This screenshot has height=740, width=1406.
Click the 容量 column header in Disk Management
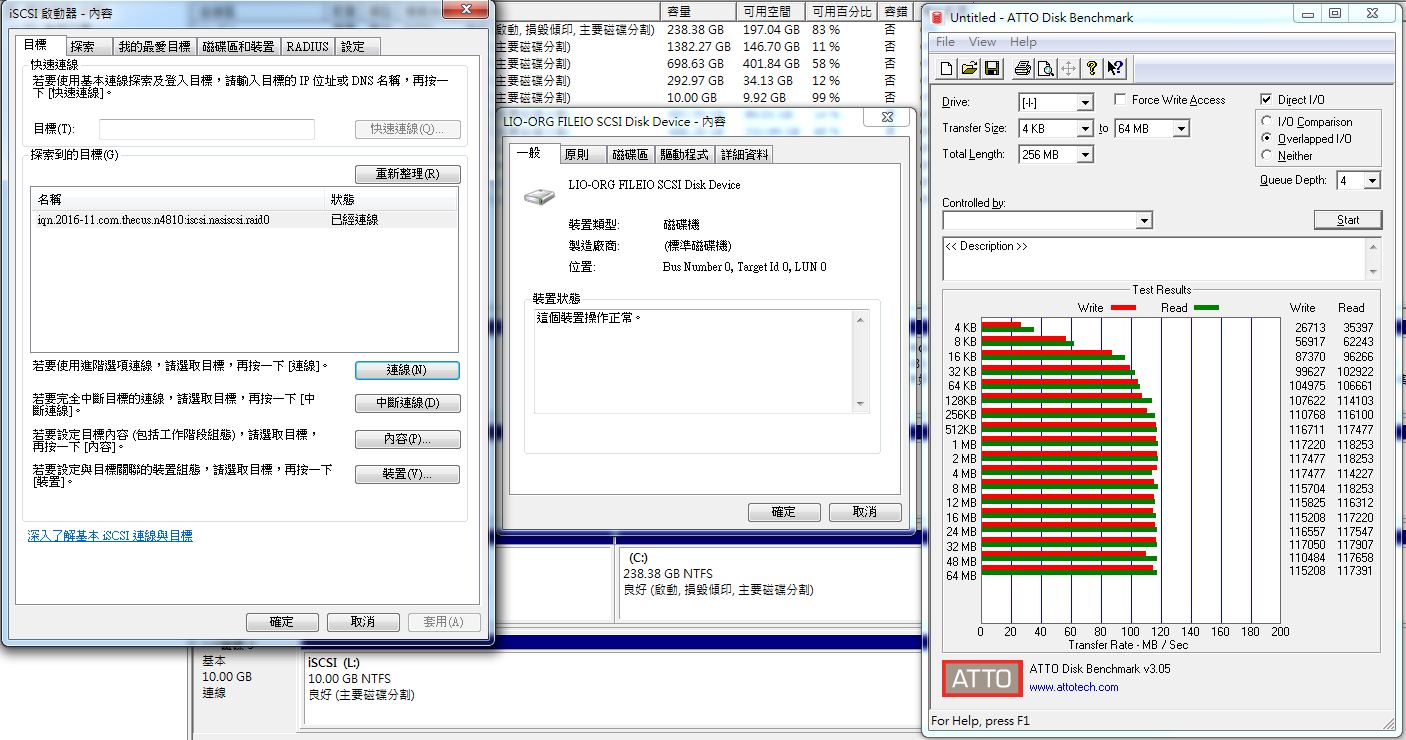coord(698,12)
